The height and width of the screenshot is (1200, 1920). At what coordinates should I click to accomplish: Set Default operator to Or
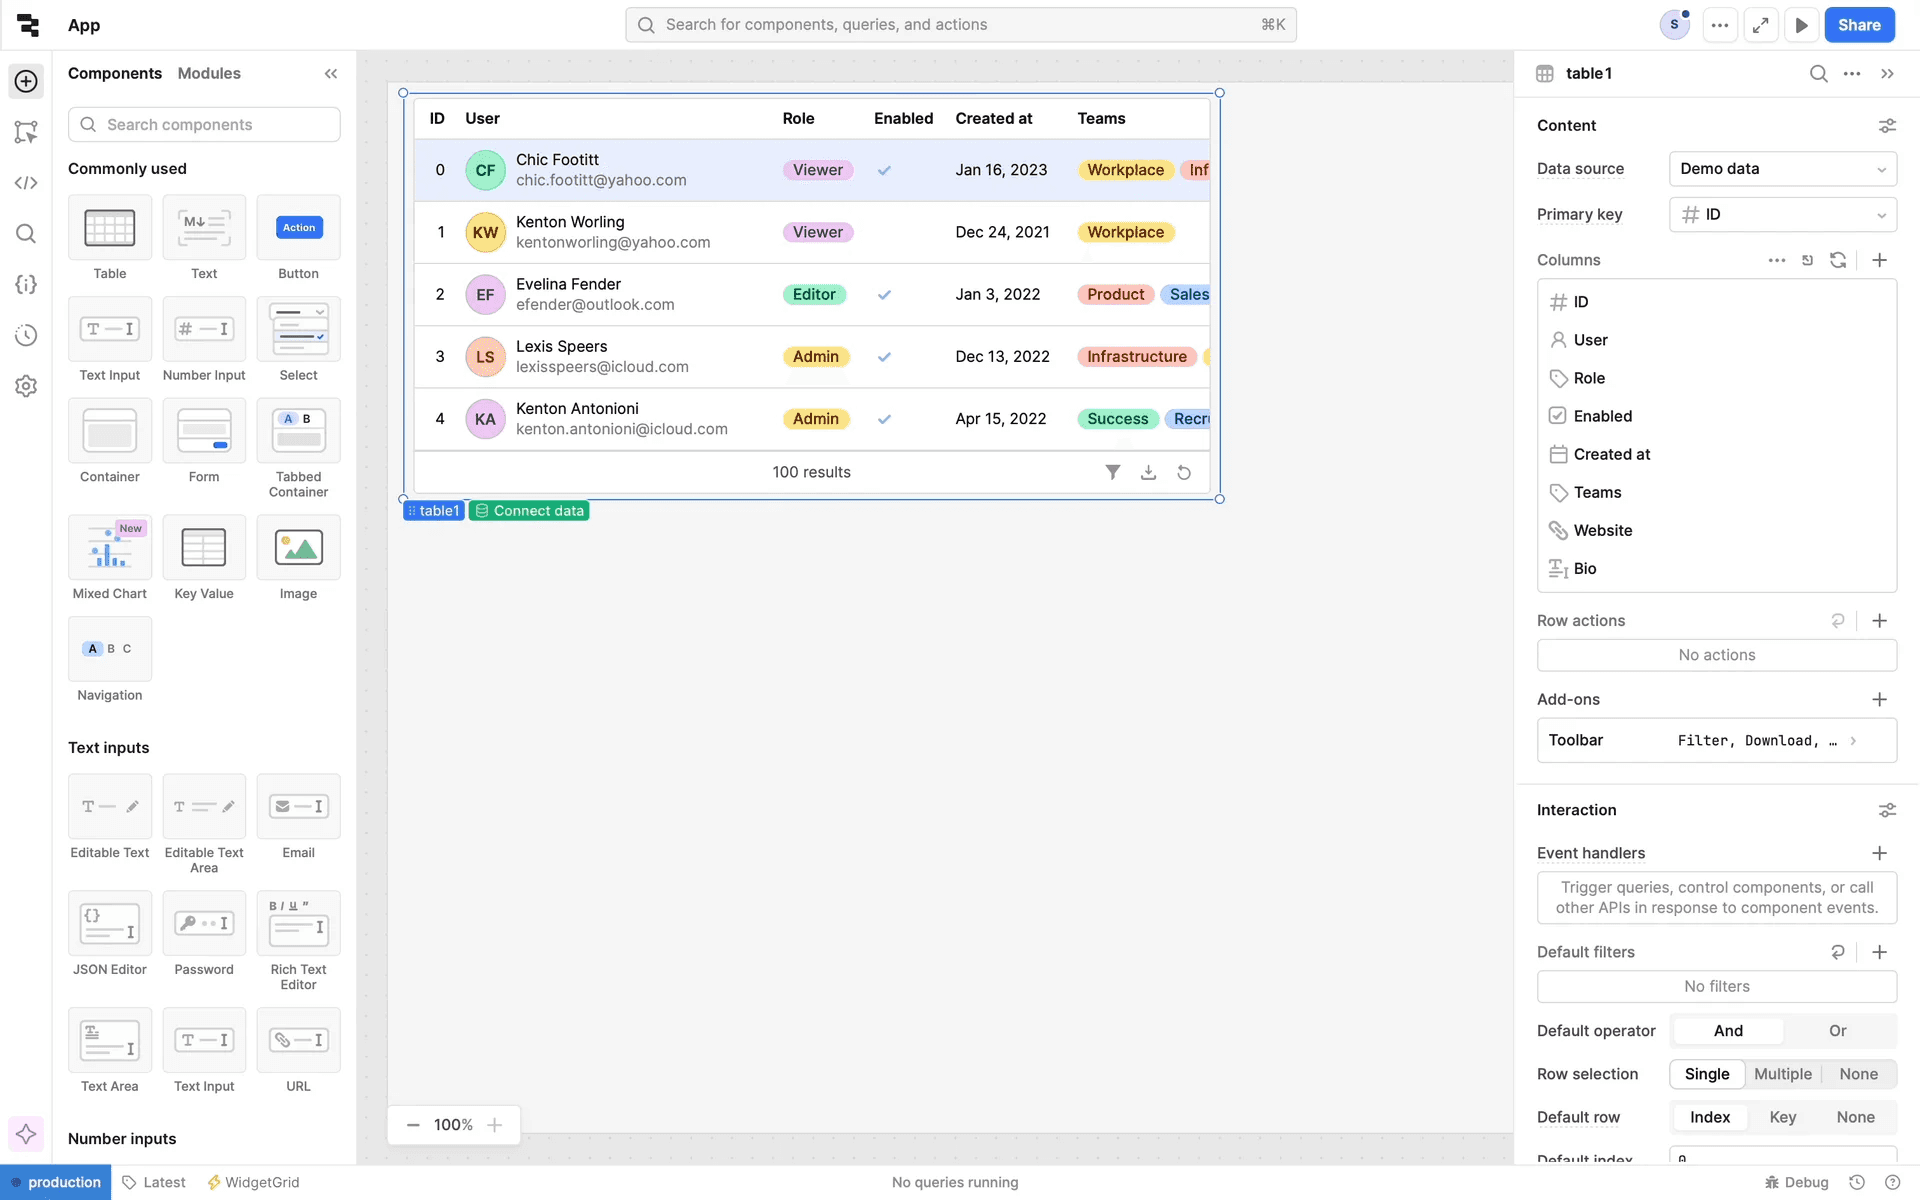pyautogui.click(x=1837, y=1031)
